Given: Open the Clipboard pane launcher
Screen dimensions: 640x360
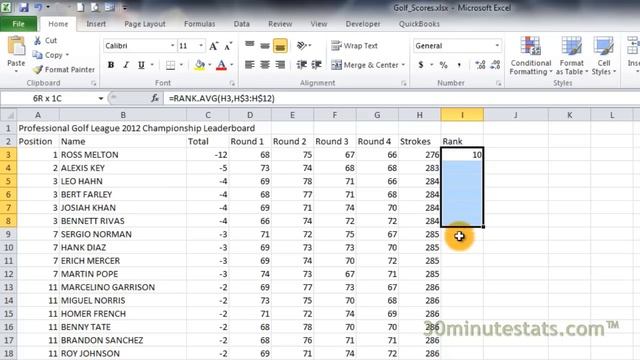Looking at the screenshot, I should pos(93,83).
